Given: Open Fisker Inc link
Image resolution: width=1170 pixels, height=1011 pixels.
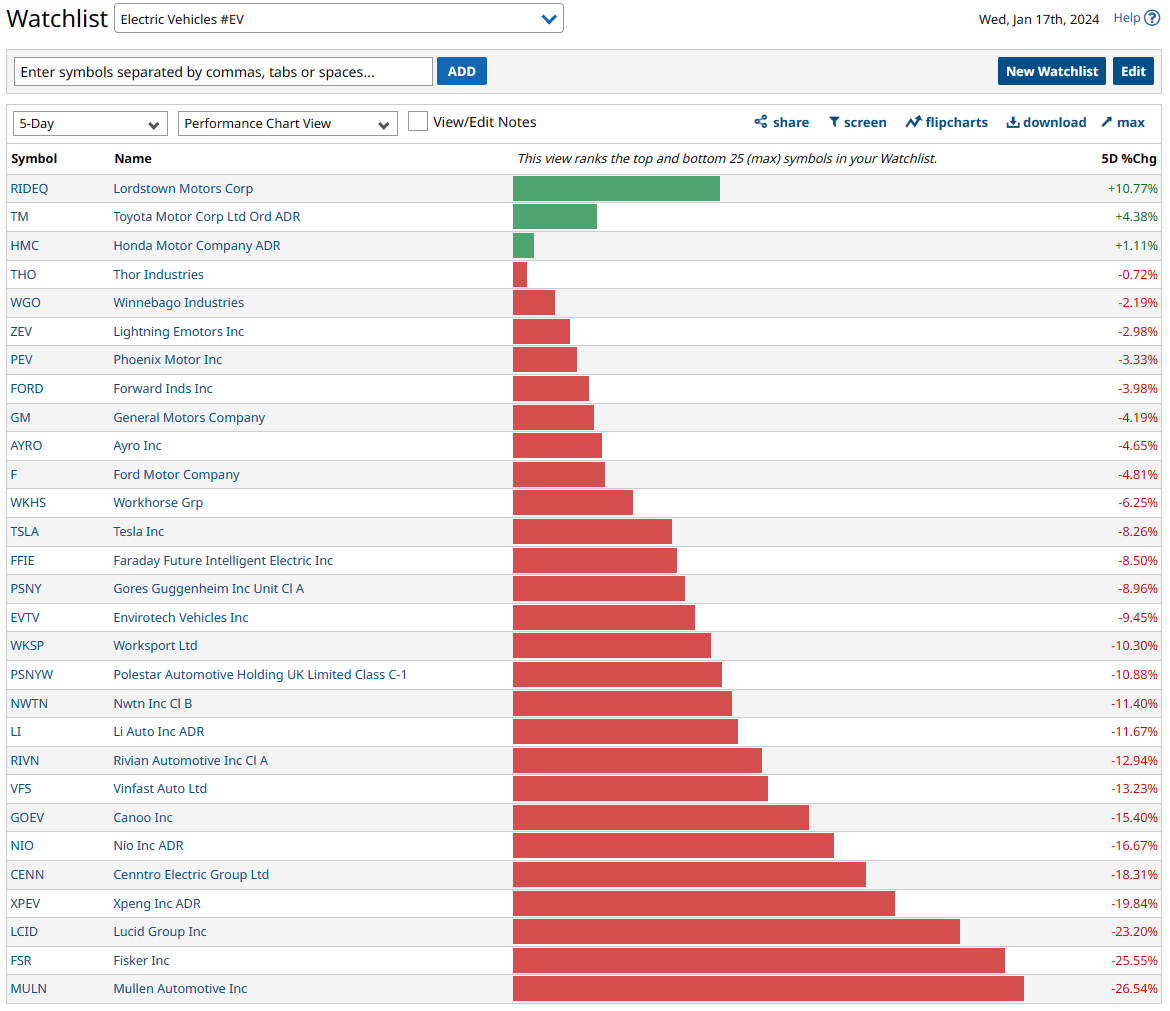Looking at the screenshot, I should tap(141, 961).
